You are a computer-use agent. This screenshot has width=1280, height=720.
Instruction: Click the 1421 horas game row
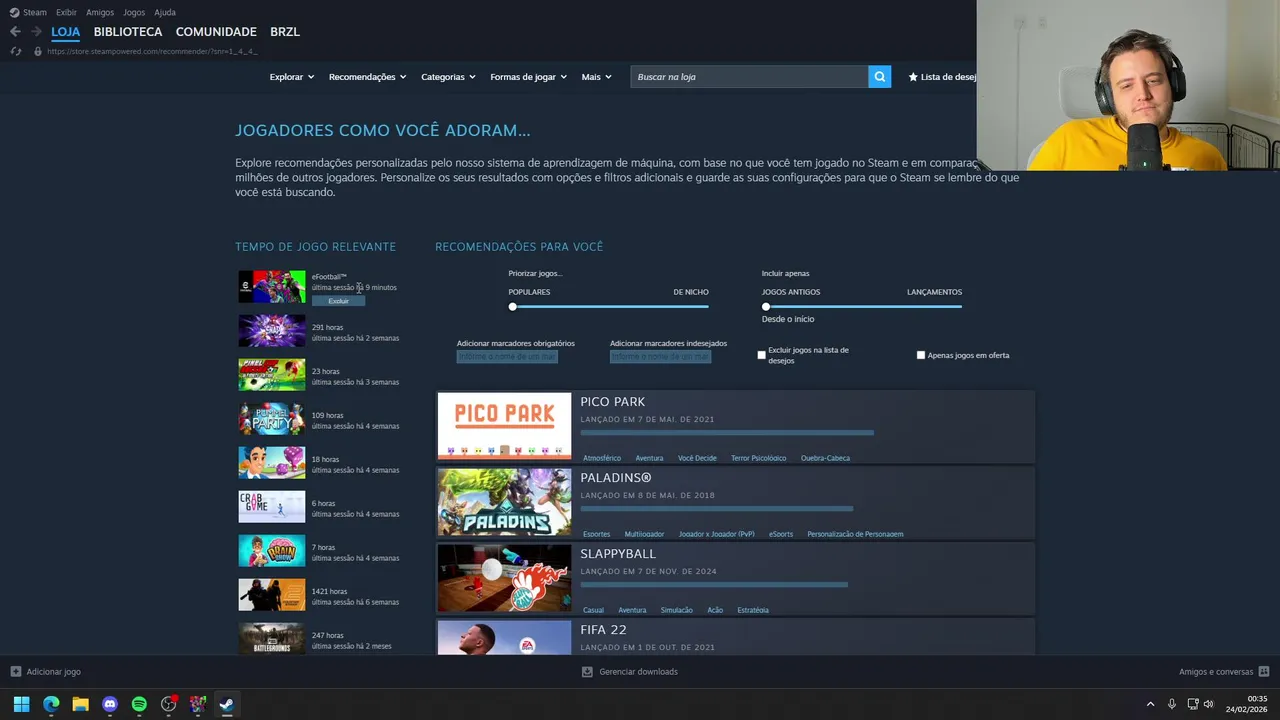(x=319, y=595)
